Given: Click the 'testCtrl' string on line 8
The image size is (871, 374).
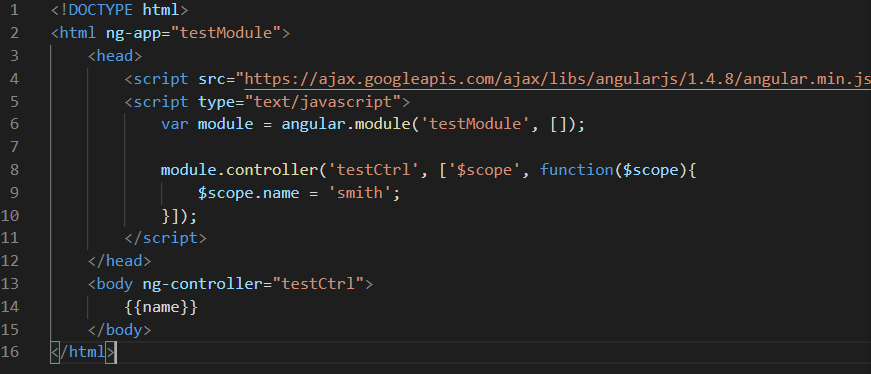Looking at the screenshot, I should 374,169.
